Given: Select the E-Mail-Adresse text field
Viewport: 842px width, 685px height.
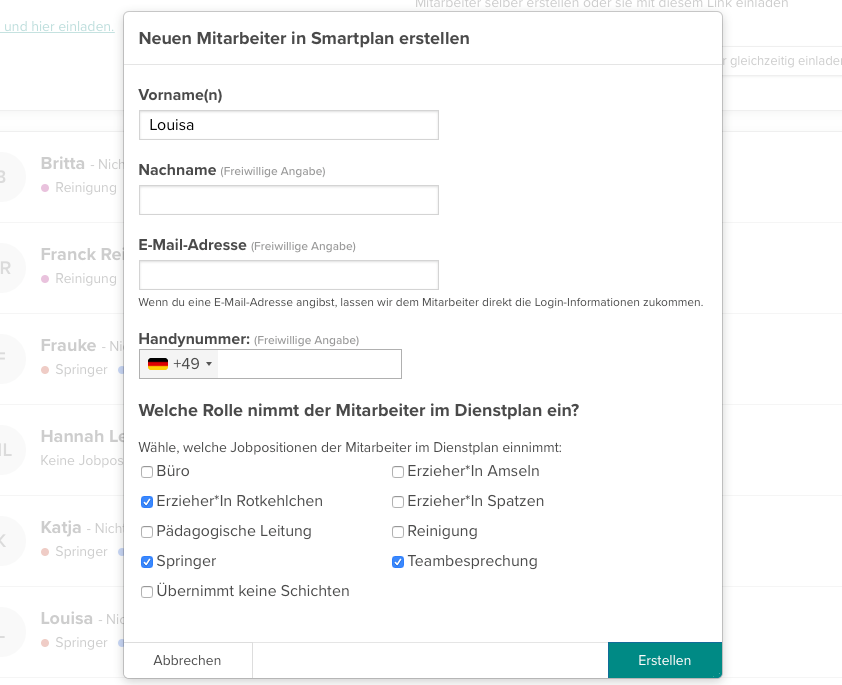Looking at the screenshot, I should coord(288,275).
